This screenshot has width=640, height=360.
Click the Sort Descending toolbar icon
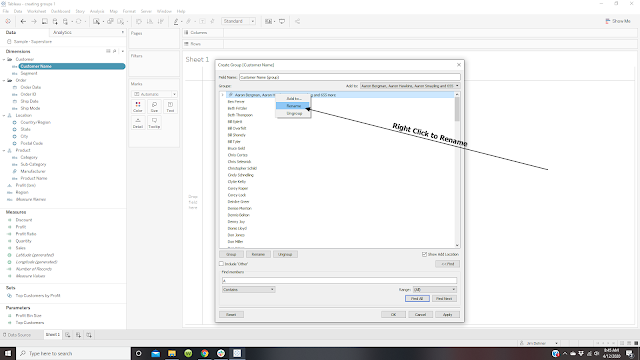160,21
